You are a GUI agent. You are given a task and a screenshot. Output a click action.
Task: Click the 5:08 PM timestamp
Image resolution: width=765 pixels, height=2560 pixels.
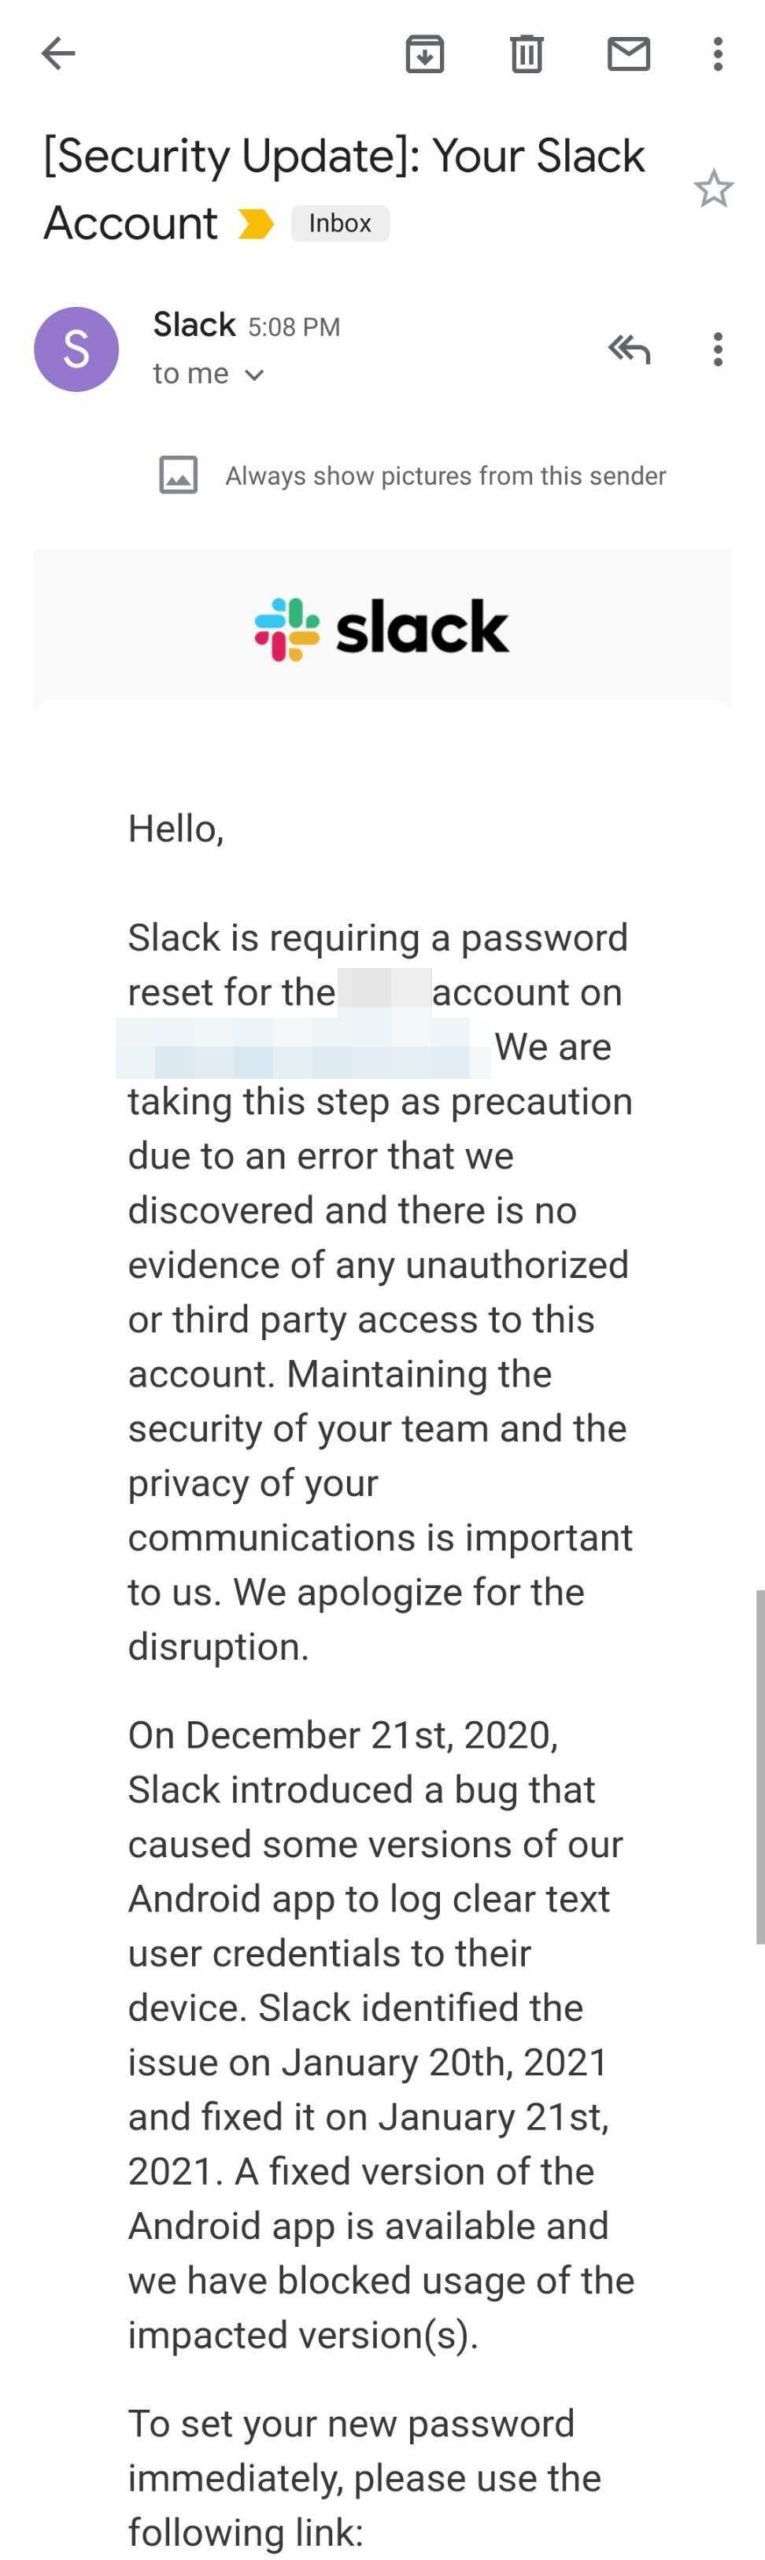[294, 326]
